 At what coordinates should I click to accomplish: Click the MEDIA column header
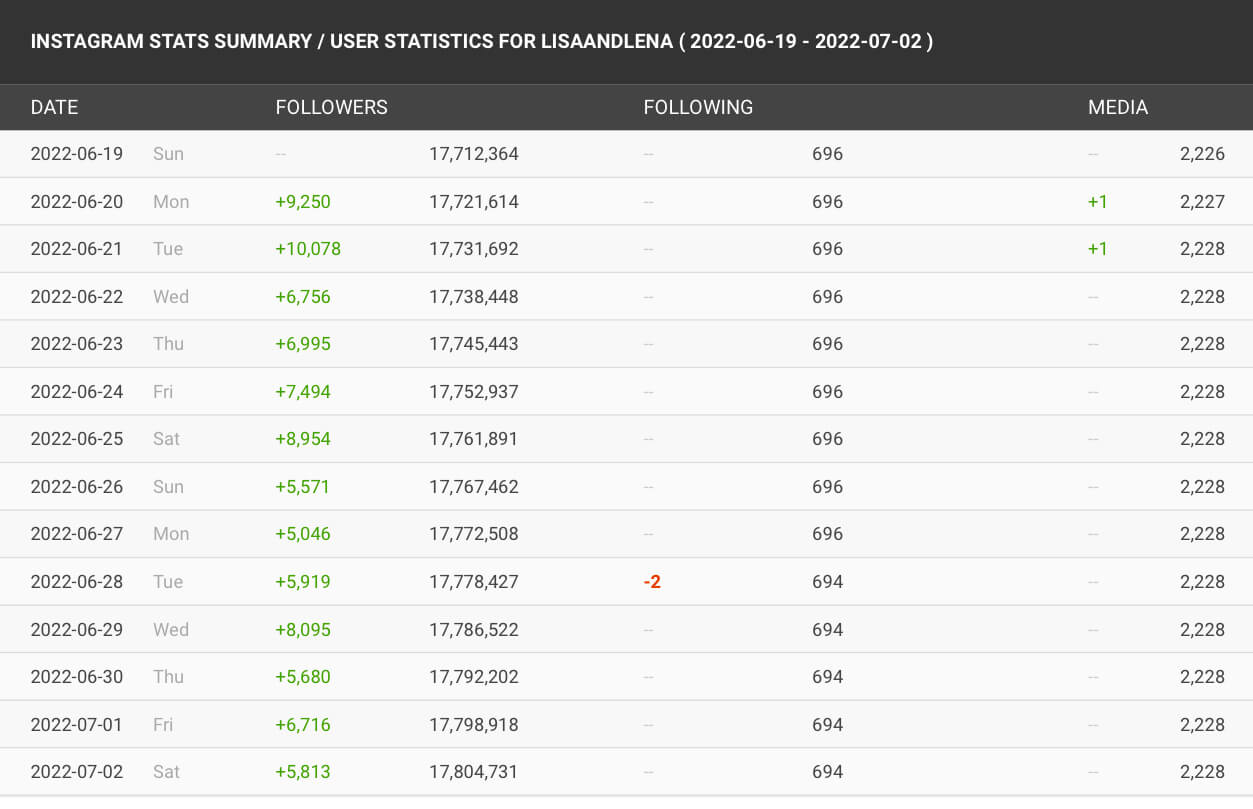[1118, 107]
